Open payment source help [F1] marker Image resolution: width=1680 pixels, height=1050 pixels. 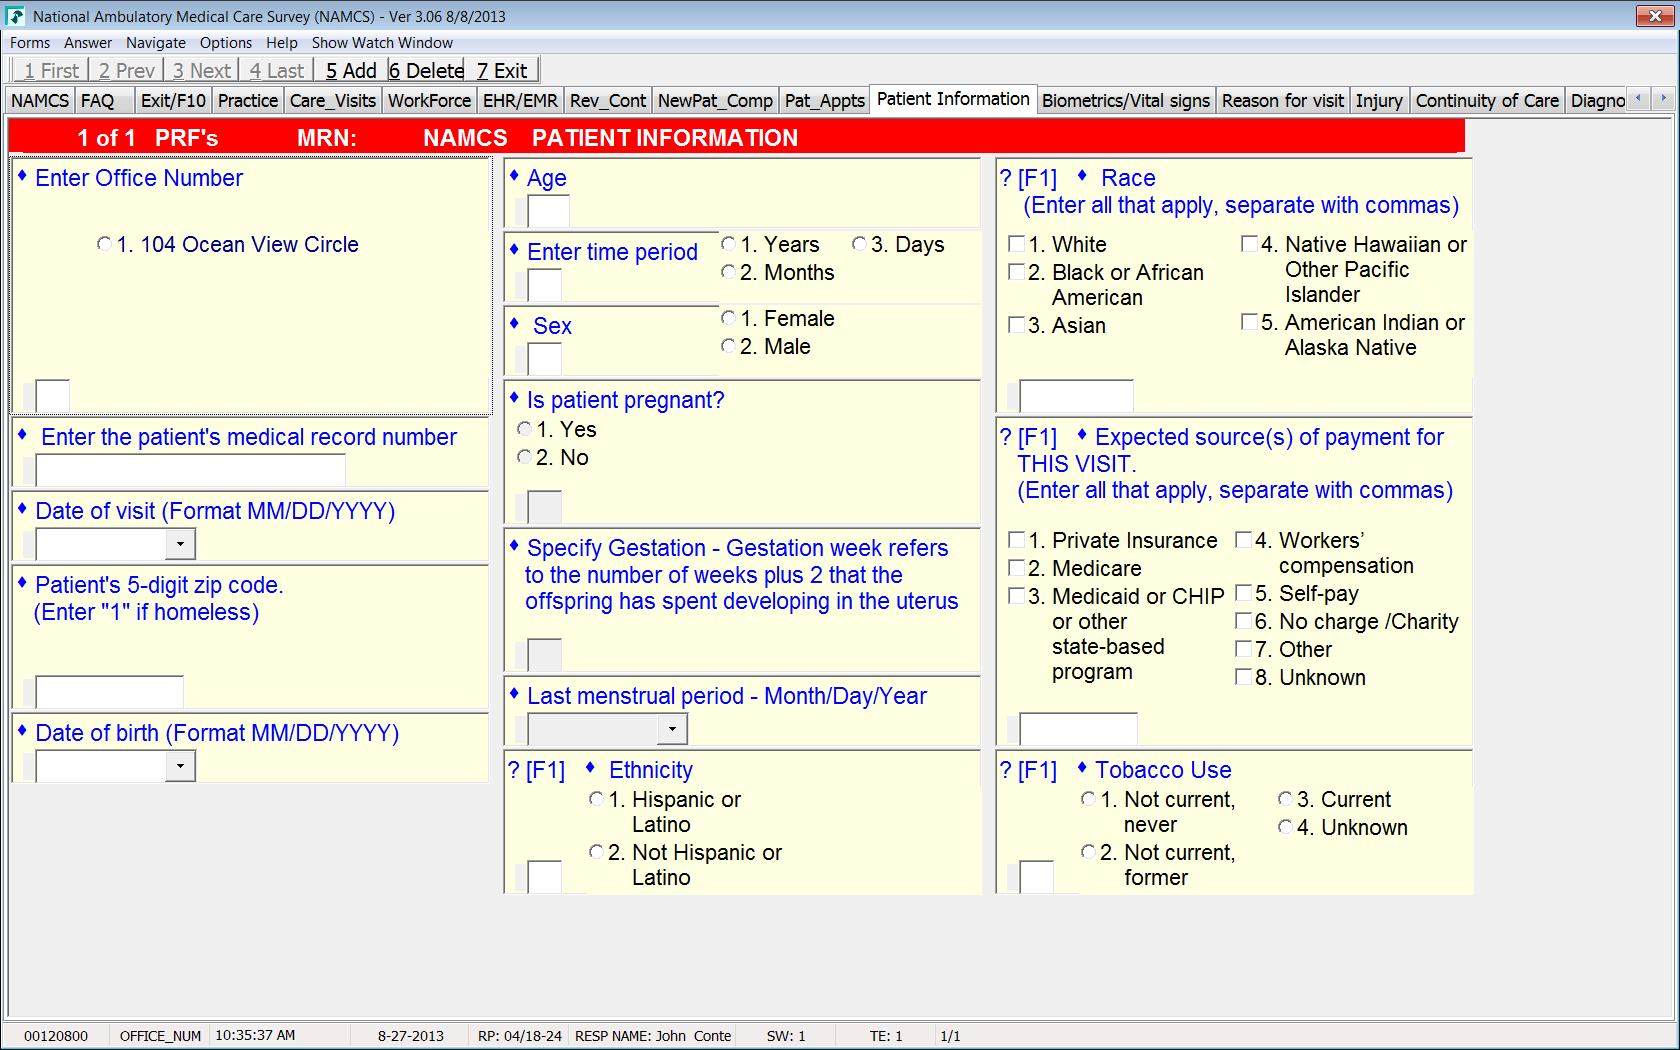pyautogui.click(x=1028, y=438)
